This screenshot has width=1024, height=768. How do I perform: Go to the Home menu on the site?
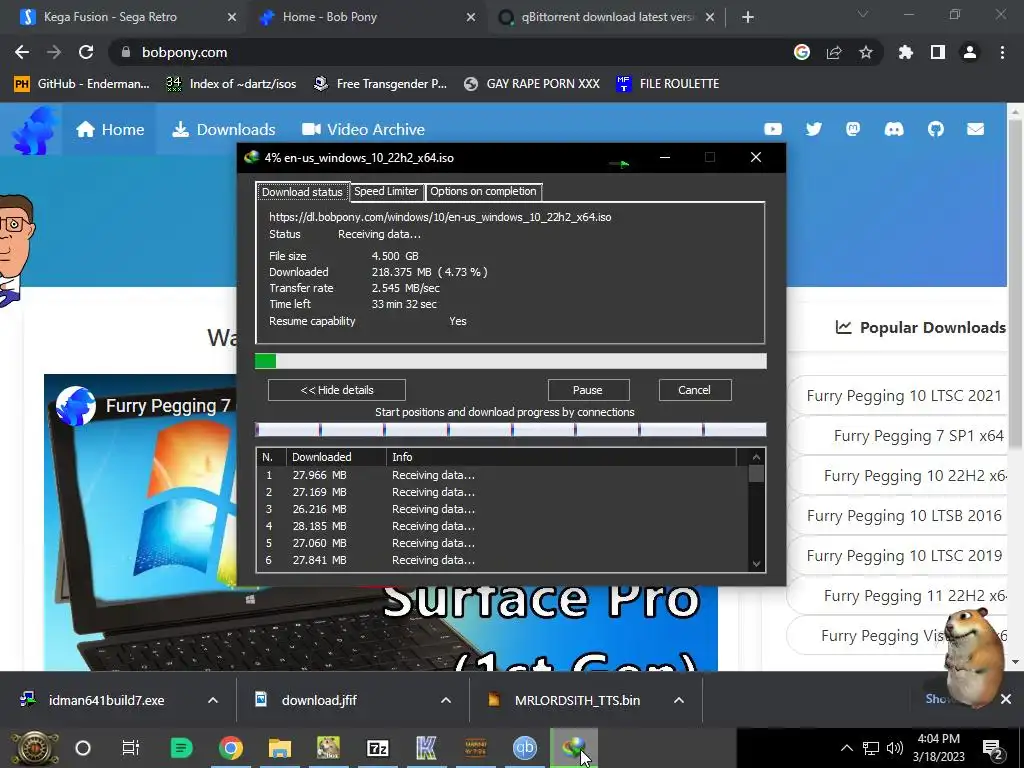point(110,129)
